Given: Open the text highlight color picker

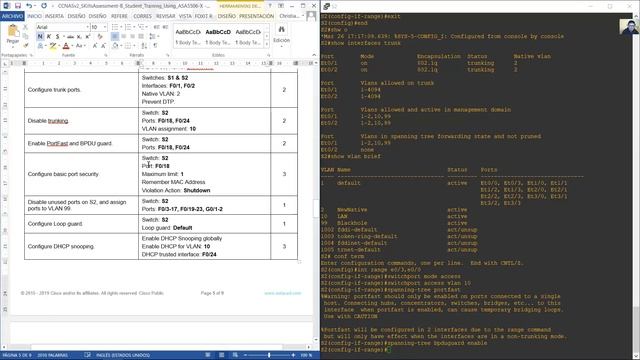Looking at the screenshot, I should tap(58, 46).
